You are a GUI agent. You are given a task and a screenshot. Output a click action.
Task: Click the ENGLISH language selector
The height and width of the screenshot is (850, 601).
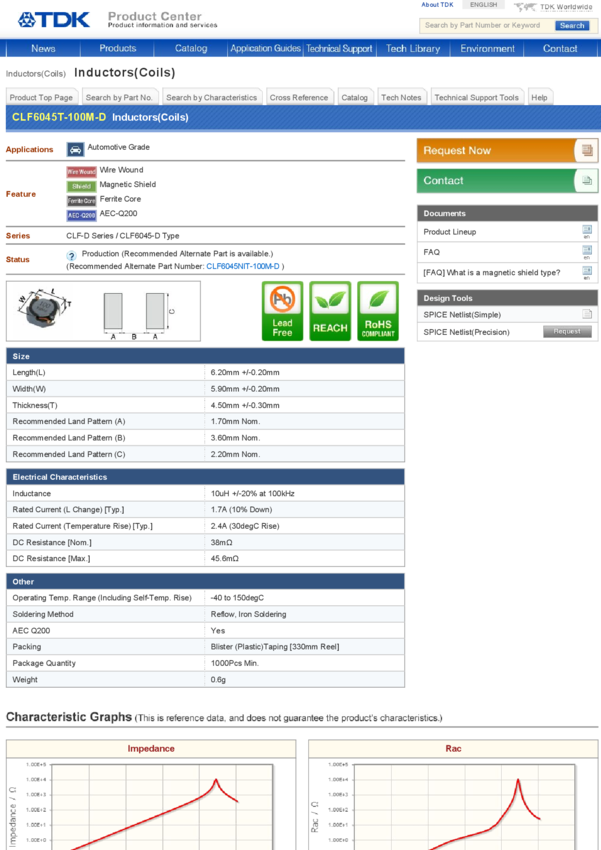pyautogui.click(x=483, y=5)
